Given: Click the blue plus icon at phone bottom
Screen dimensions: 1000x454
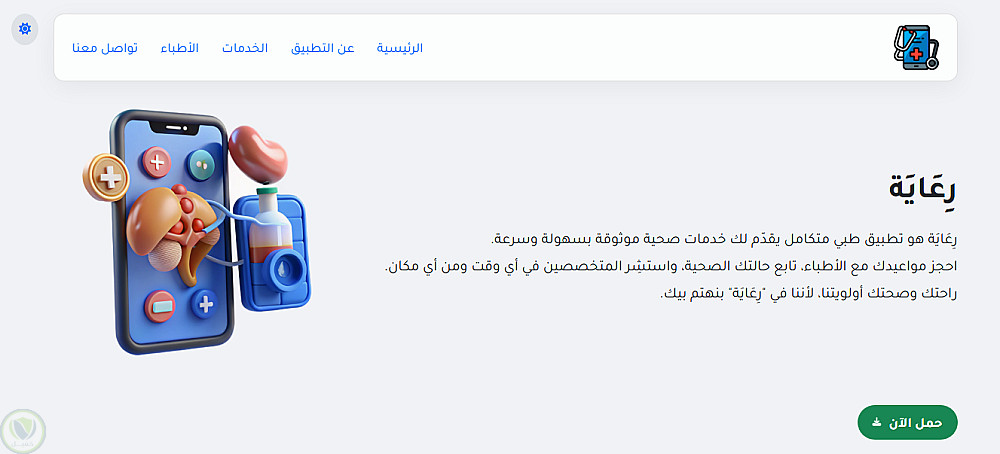Looking at the screenshot, I should (205, 304).
